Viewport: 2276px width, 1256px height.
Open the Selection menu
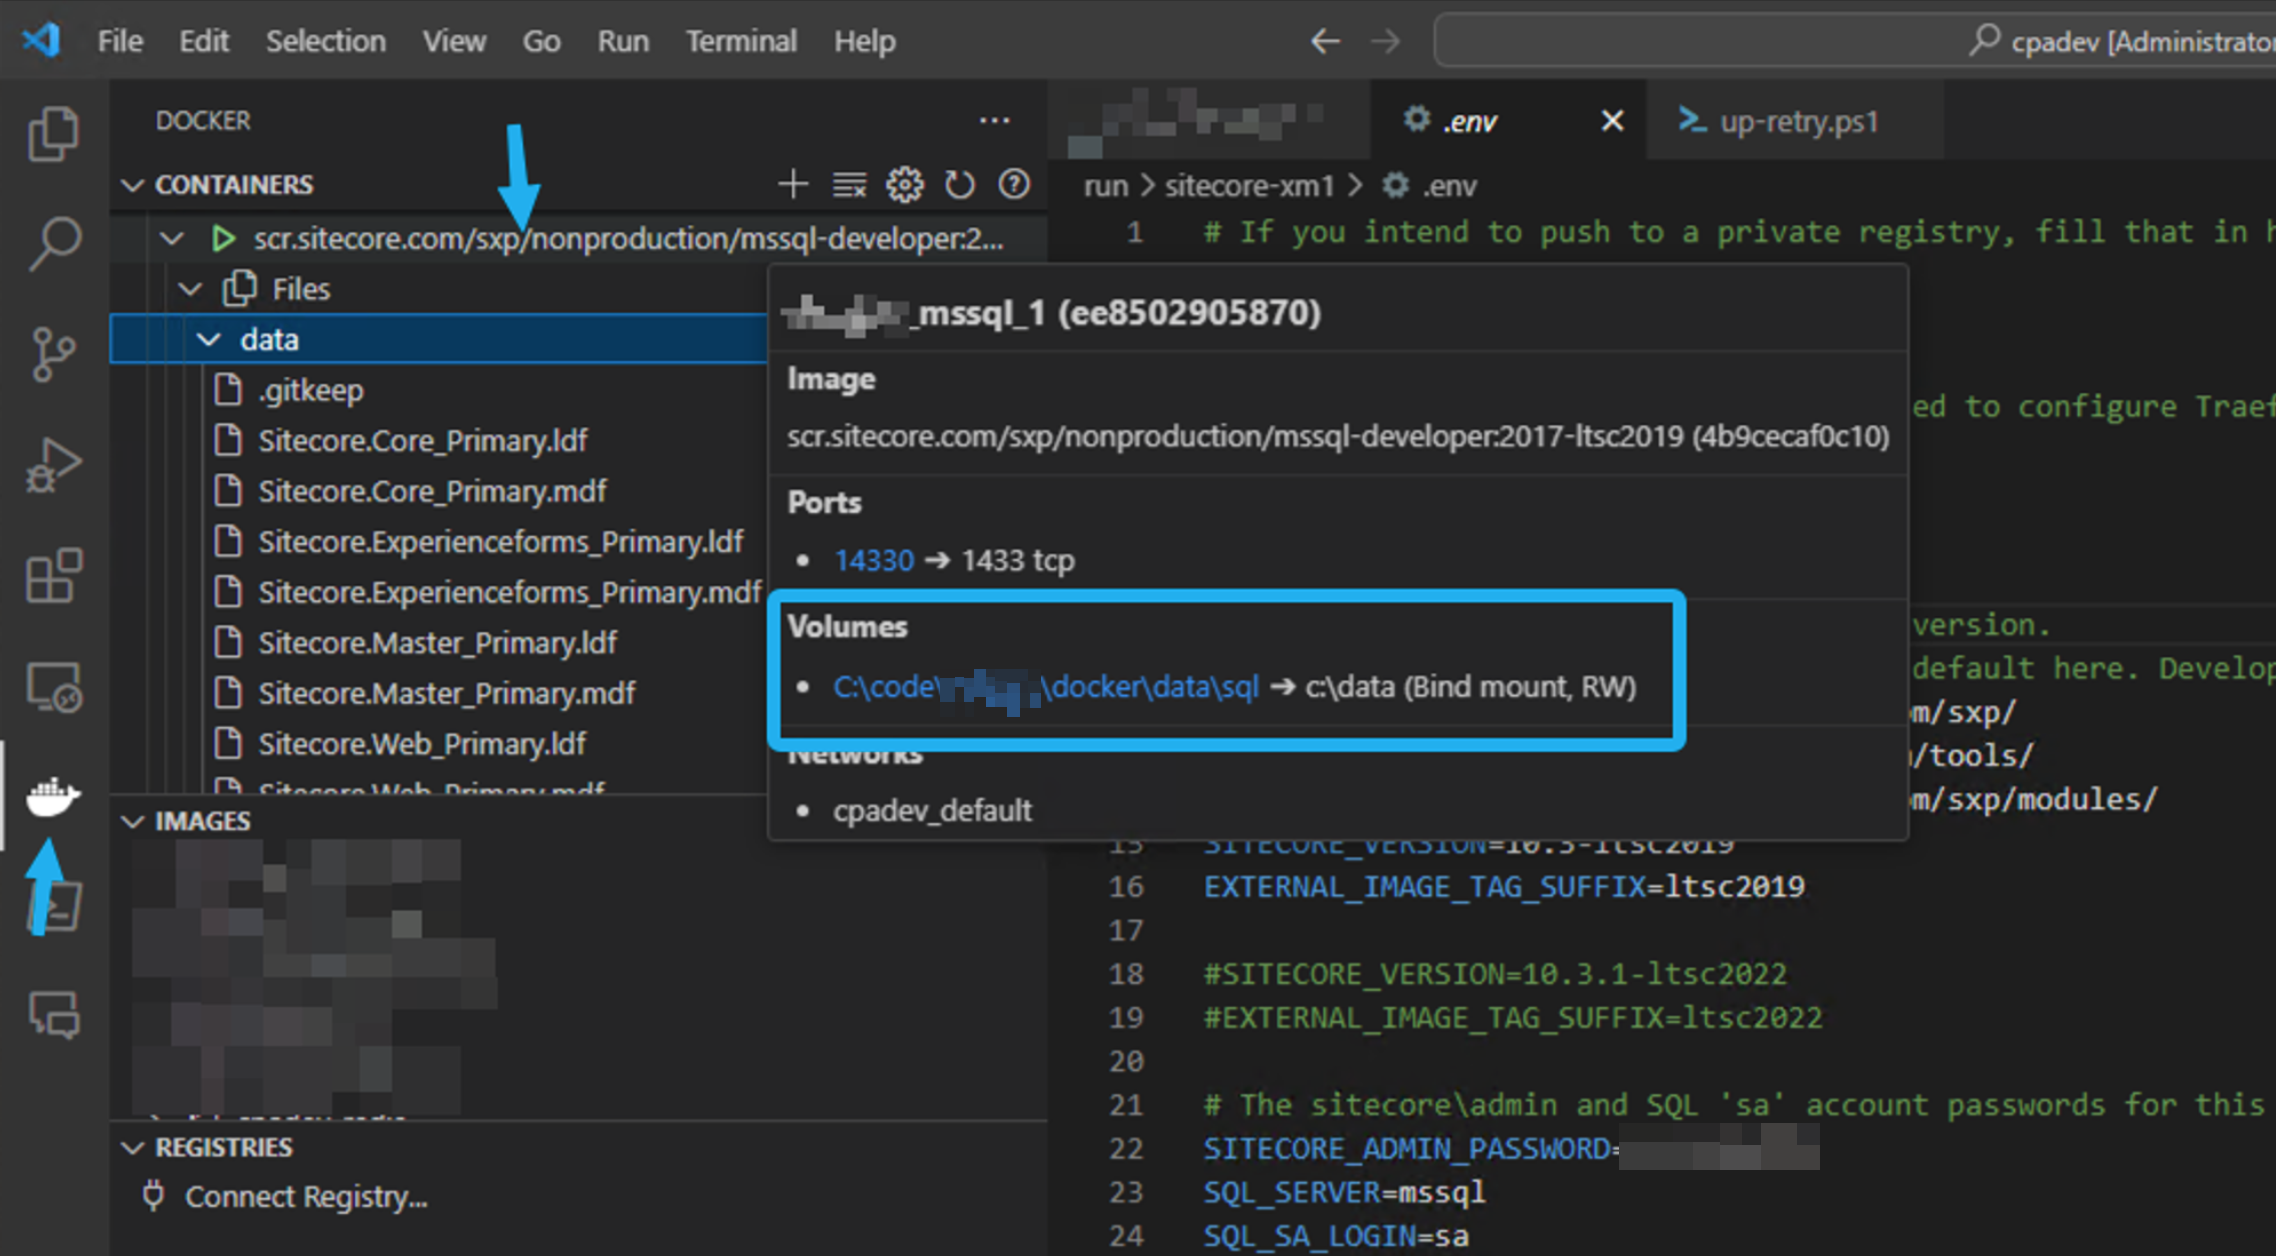pyautogui.click(x=325, y=41)
